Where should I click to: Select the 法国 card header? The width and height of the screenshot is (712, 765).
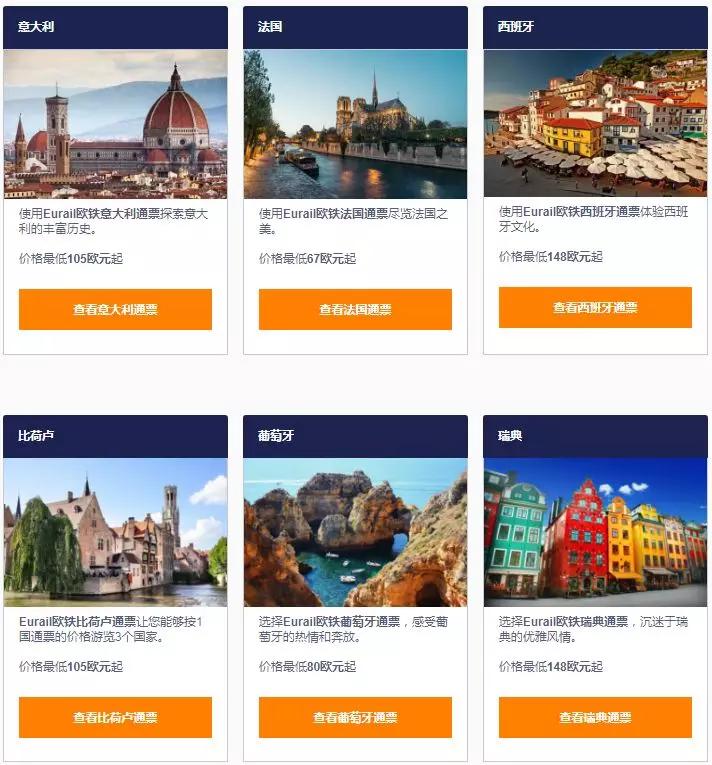coord(355,27)
